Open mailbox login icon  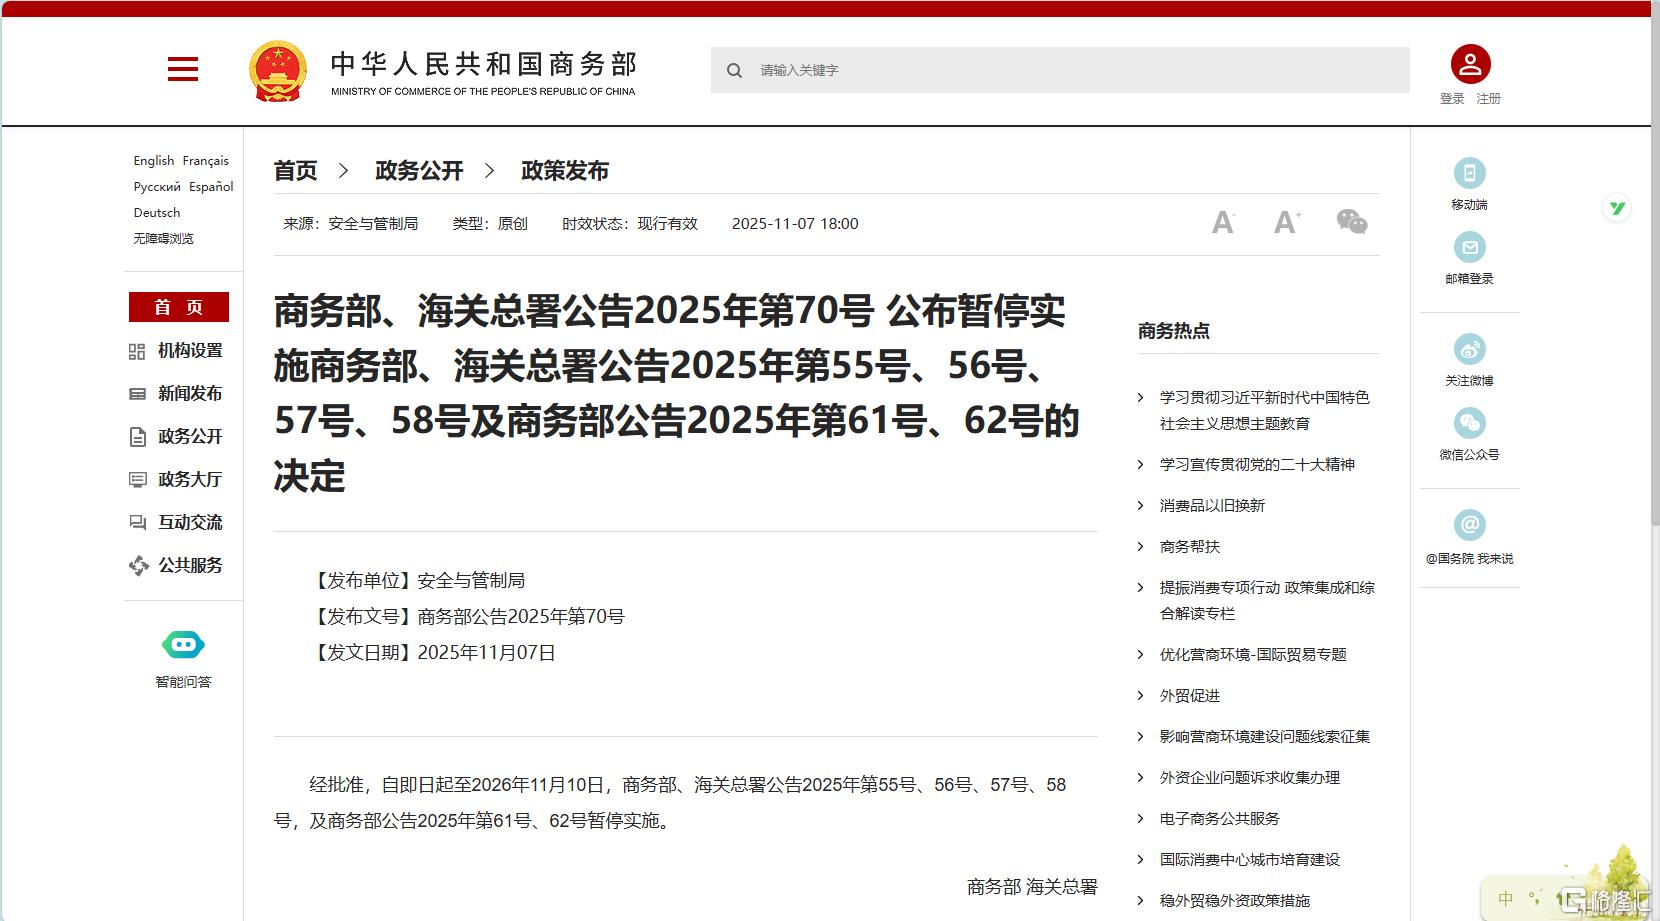pyautogui.click(x=1469, y=247)
